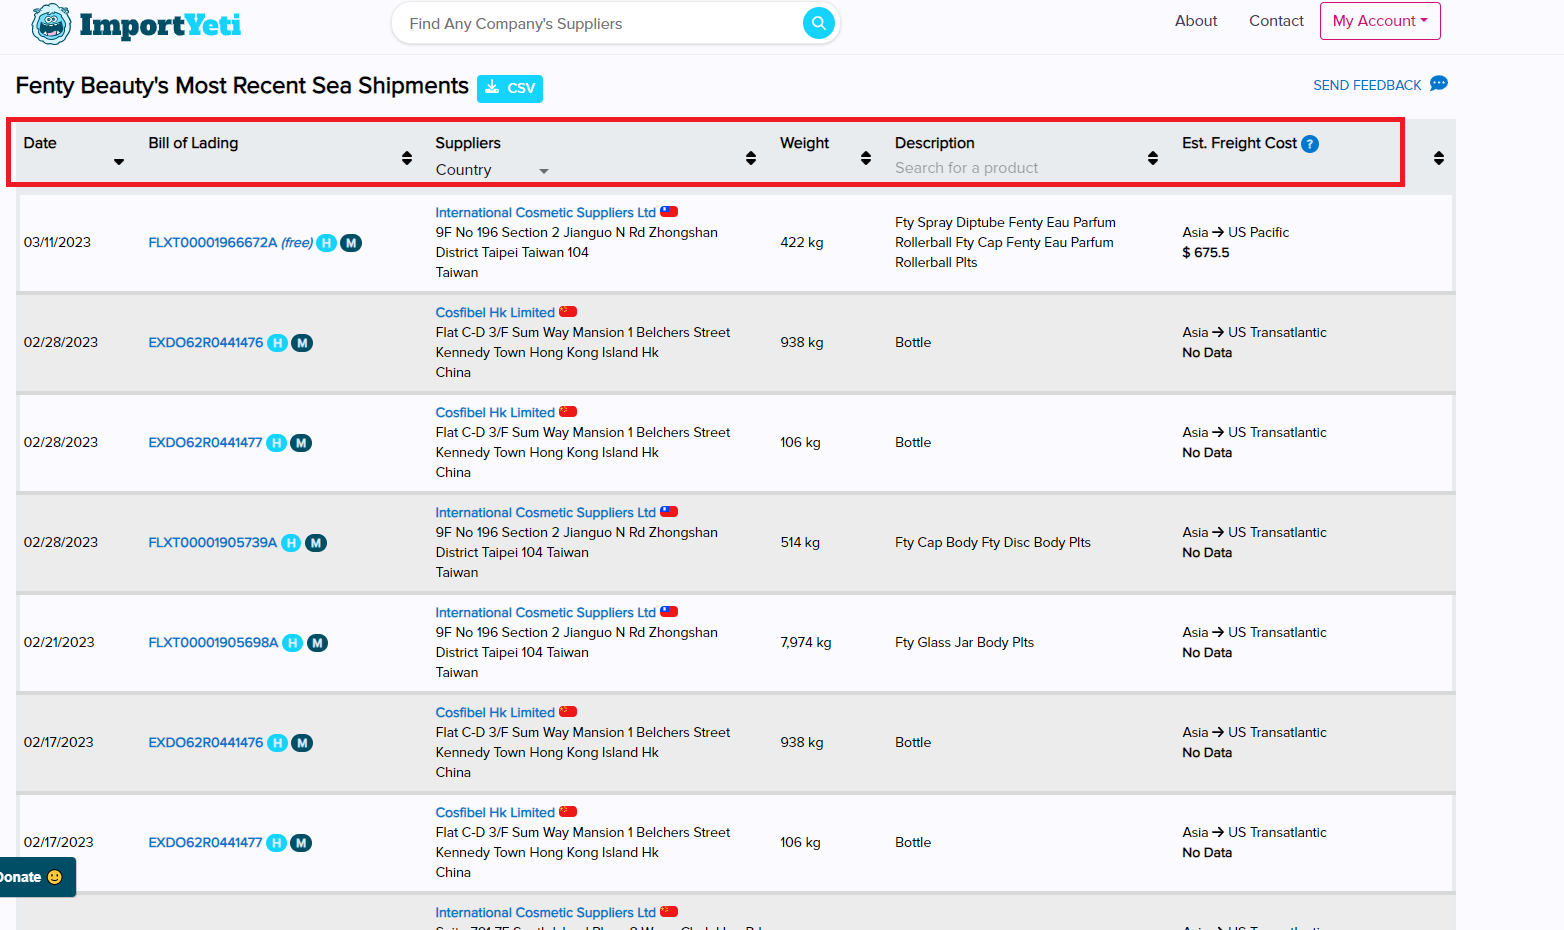Click M badge for 02/28/2023 EXDO62R0441477
Screen dimensions: 1564x930
(x=301, y=443)
